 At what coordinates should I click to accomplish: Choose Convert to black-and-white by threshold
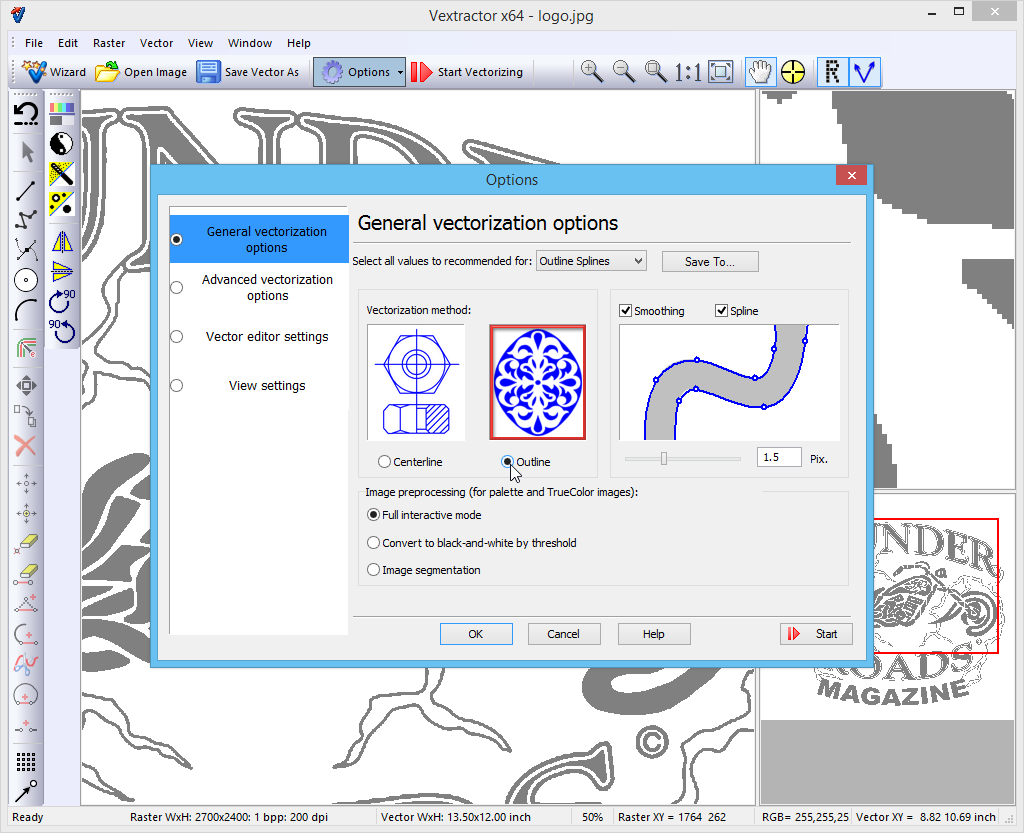click(x=374, y=543)
